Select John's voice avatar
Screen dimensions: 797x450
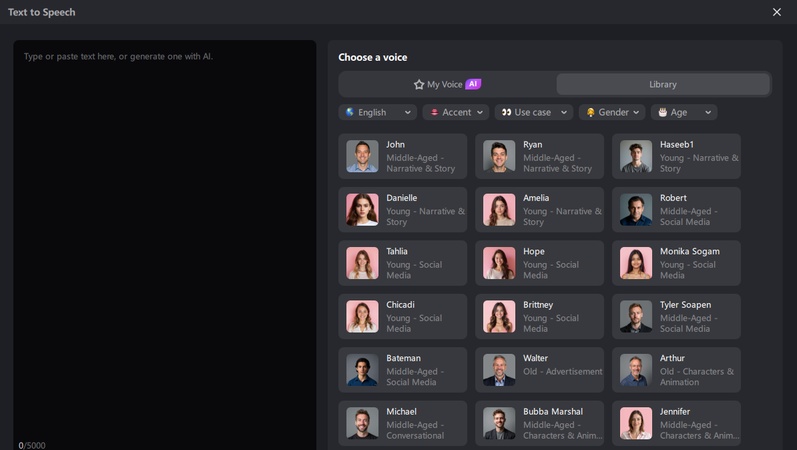(x=362, y=156)
